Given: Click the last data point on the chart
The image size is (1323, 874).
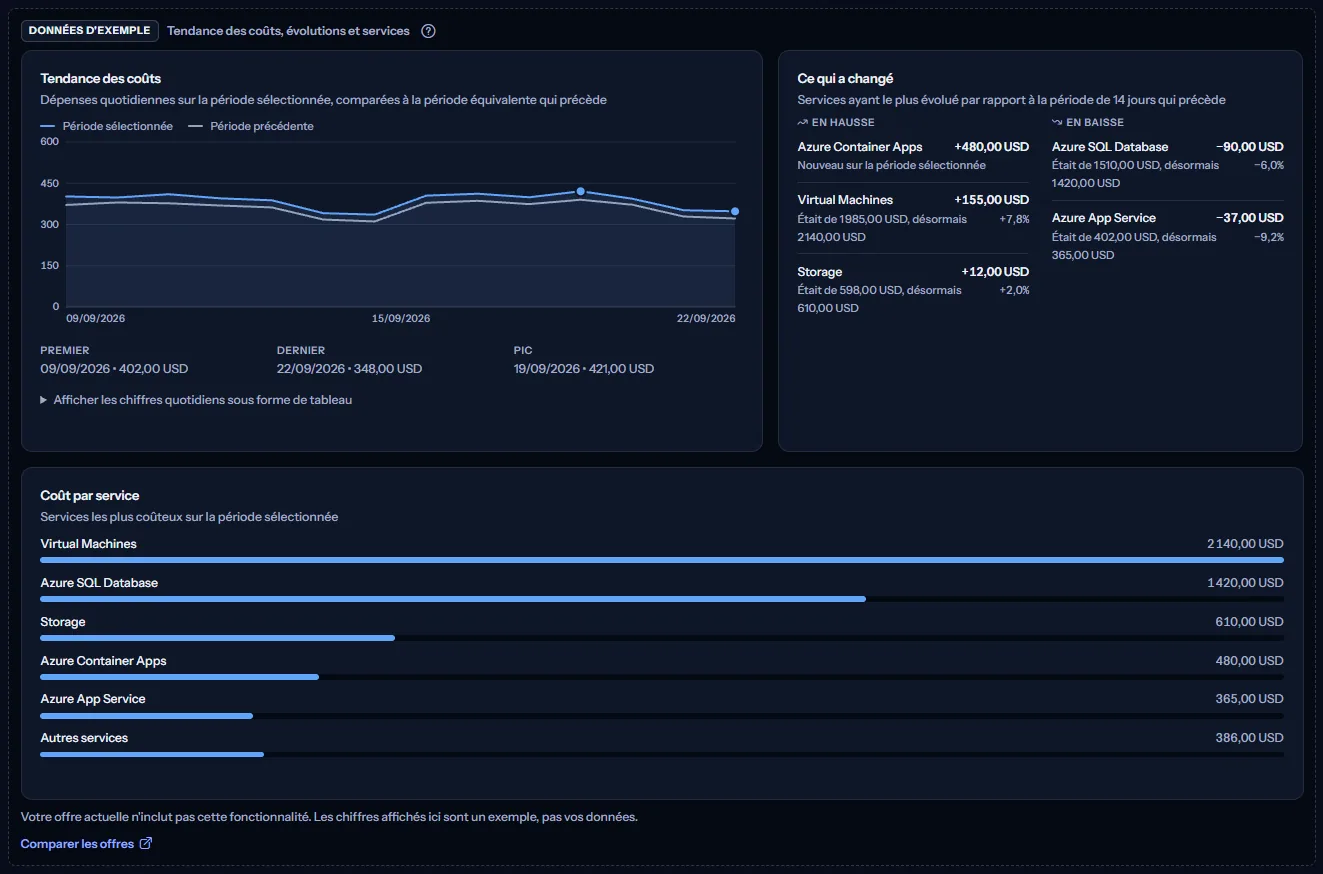Looking at the screenshot, I should (x=735, y=211).
